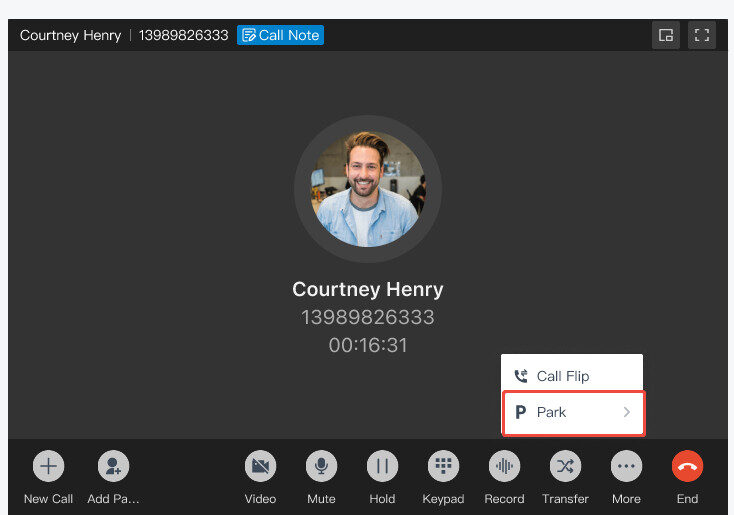Click Courtney Henry's avatar photo

[x=368, y=189]
